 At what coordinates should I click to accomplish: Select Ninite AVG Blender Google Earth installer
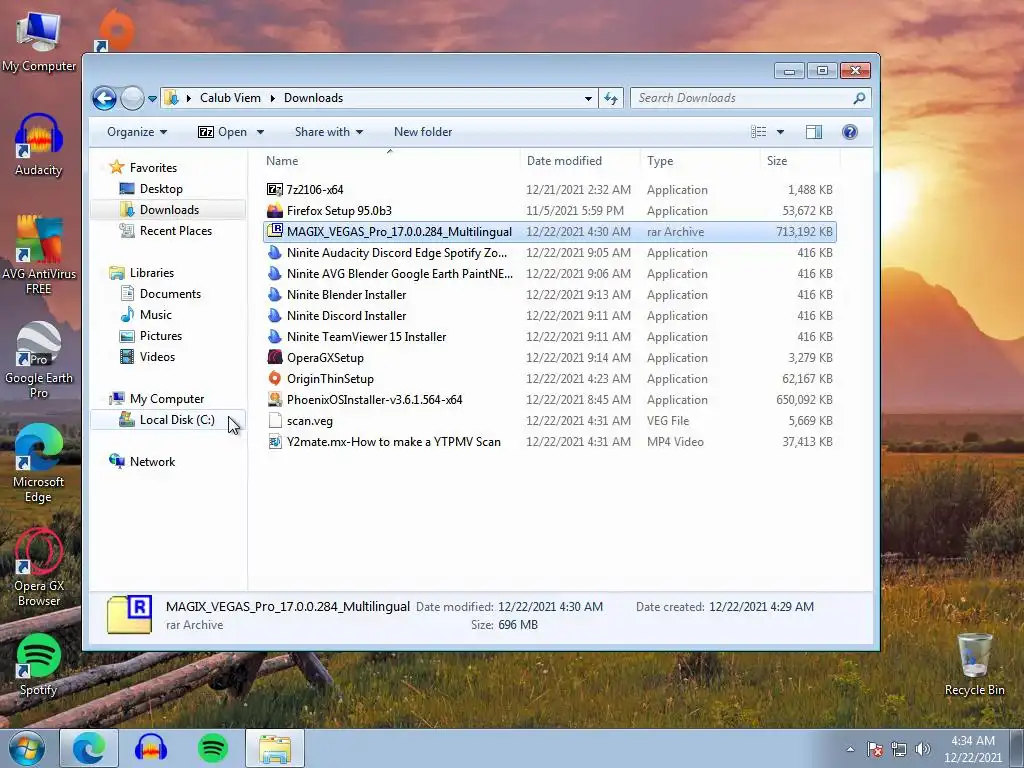(400, 274)
